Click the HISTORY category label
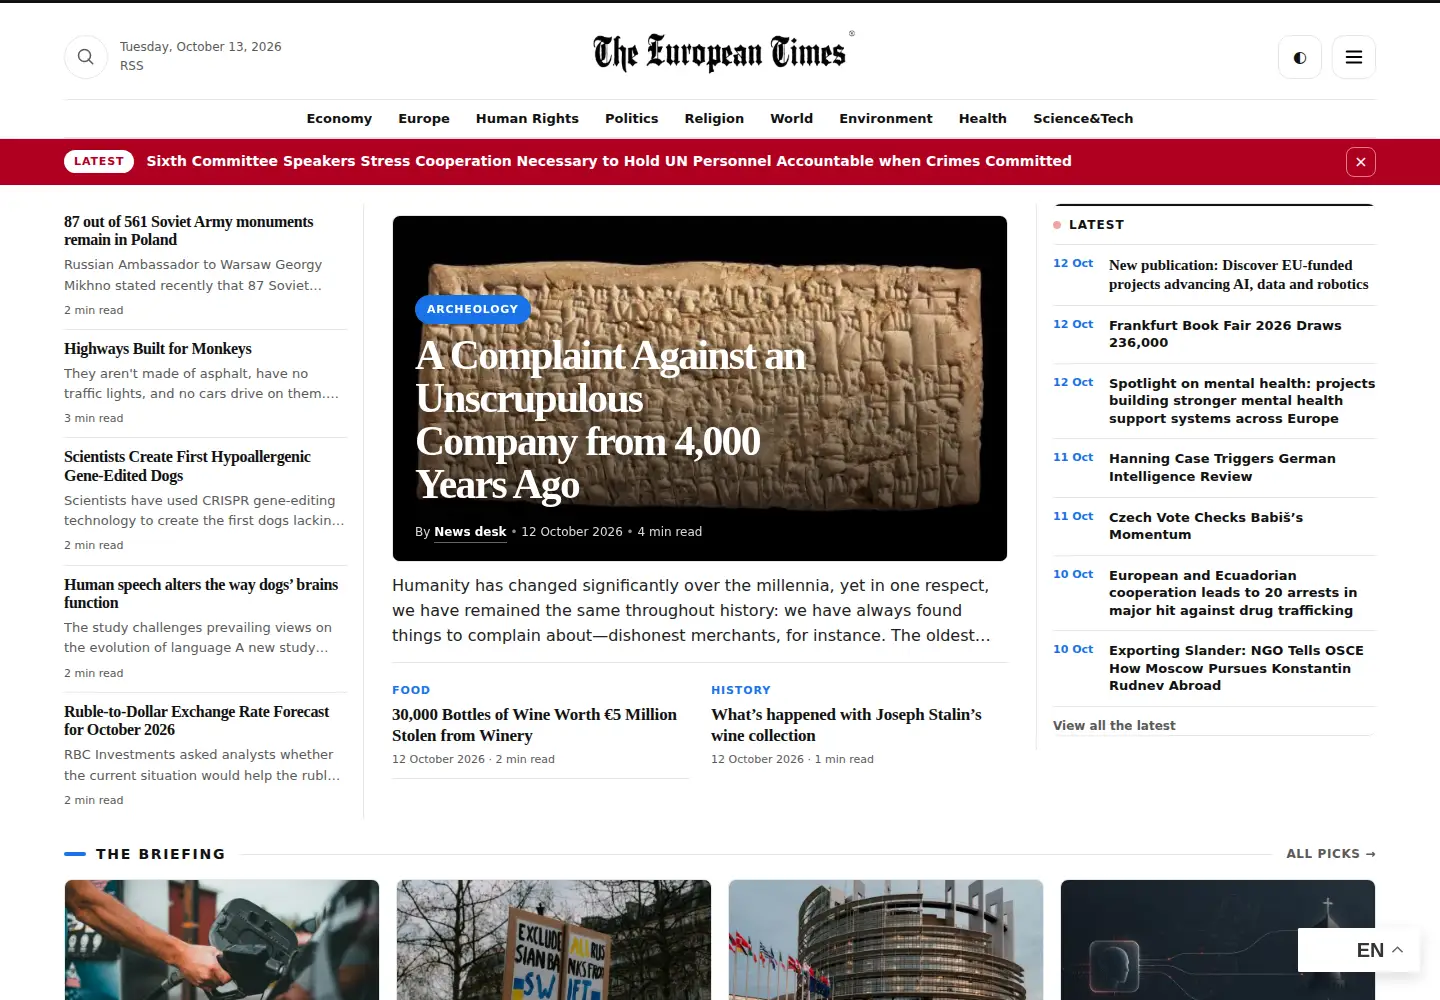This screenshot has width=1440, height=1000. click(741, 690)
